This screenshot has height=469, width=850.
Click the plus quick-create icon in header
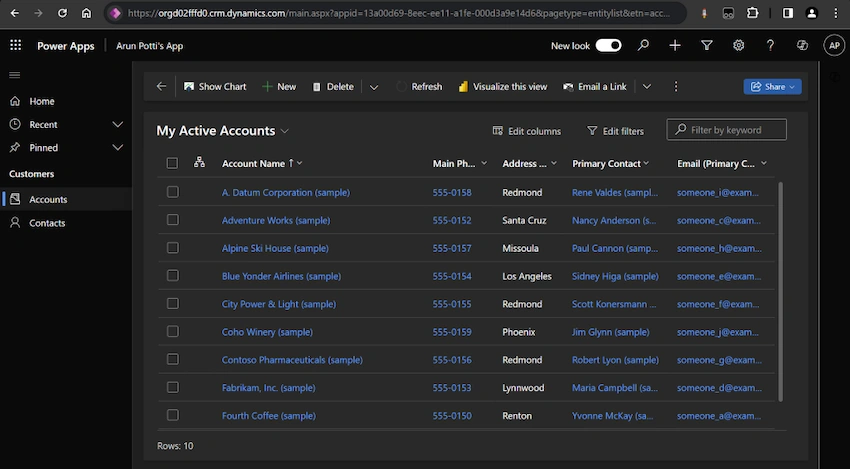pyautogui.click(x=675, y=46)
